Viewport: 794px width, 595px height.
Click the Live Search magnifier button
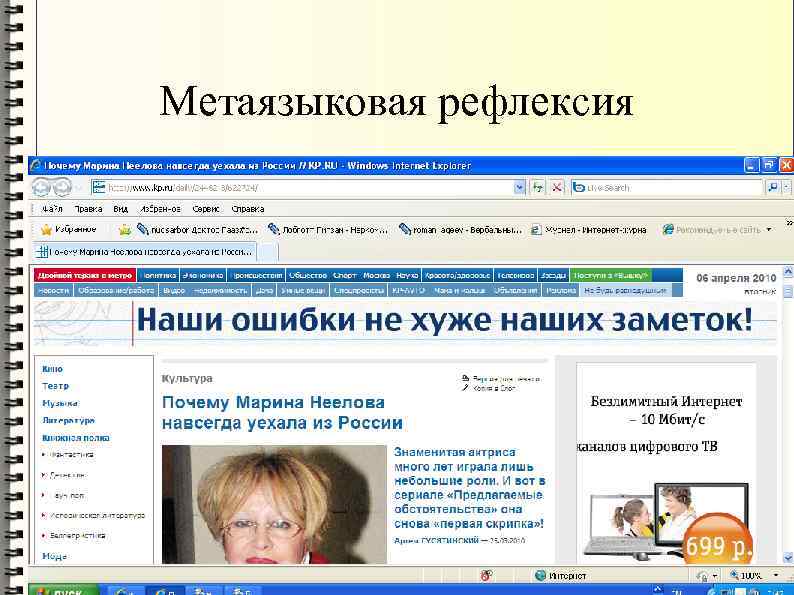772,187
